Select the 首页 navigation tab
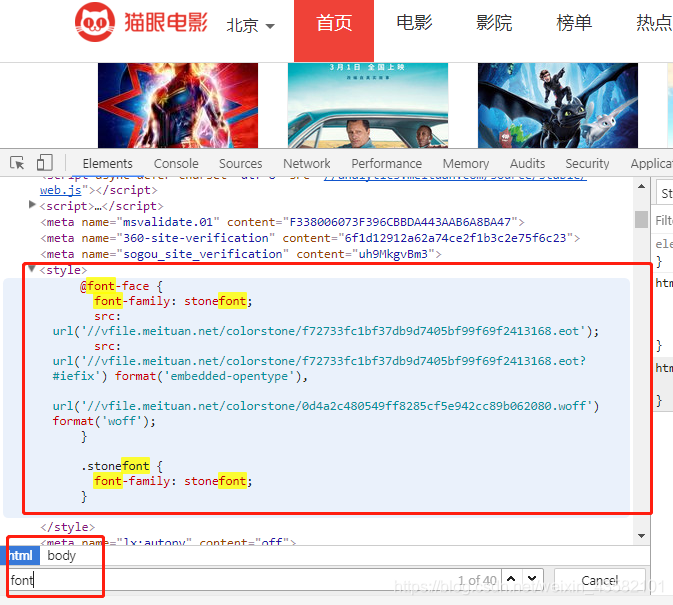The width and height of the screenshot is (673, 605). [334, 31]
